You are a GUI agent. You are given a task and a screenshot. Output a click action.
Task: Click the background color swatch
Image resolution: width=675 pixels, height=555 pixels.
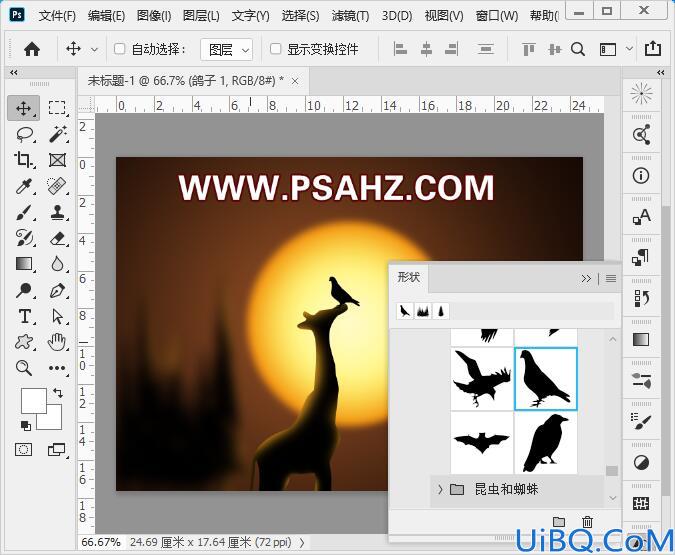click(54, 420)
